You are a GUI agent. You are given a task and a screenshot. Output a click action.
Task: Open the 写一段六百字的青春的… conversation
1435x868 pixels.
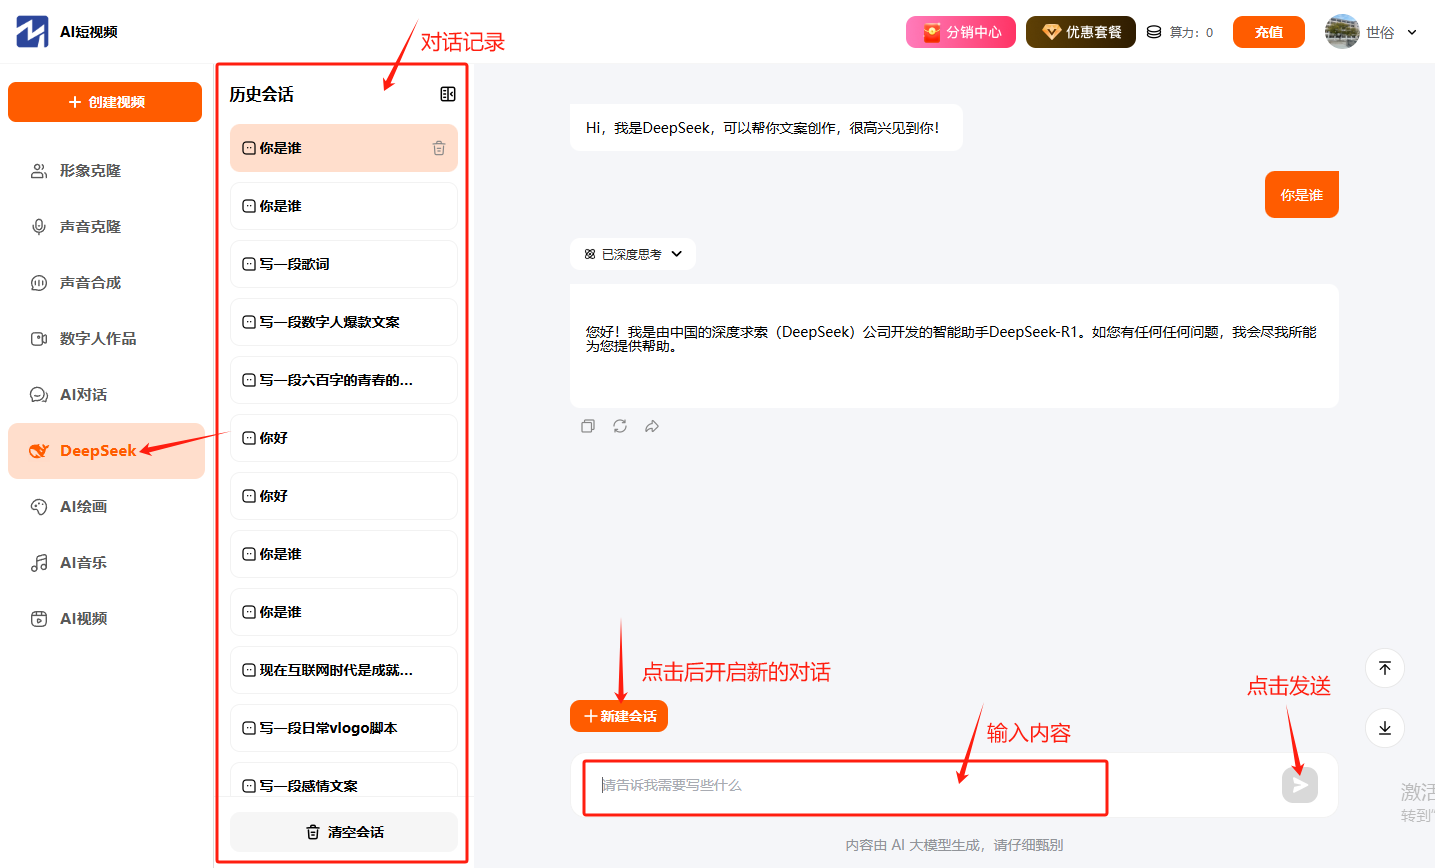pyautogui.click(x=344, y=380)
